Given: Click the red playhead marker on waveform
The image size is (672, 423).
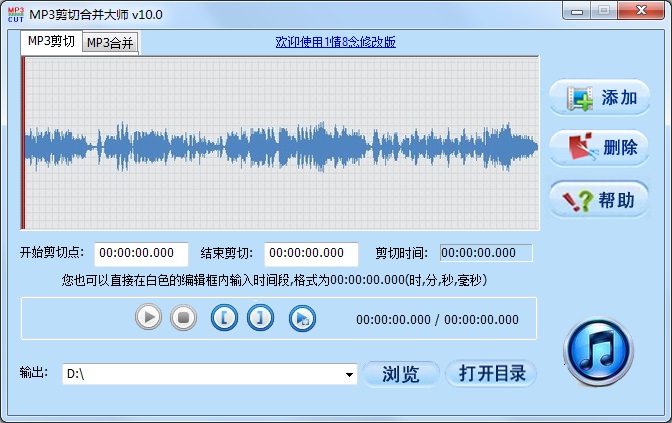Looking at the screenshot, I should click(x=23, y=143).
